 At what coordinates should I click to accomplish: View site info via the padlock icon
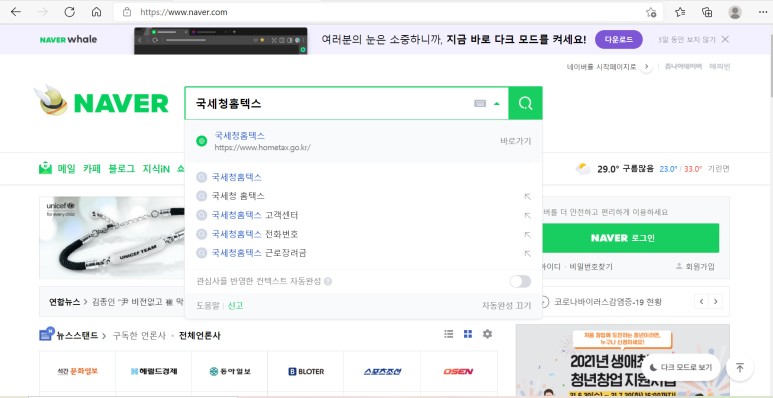point(127,12)
